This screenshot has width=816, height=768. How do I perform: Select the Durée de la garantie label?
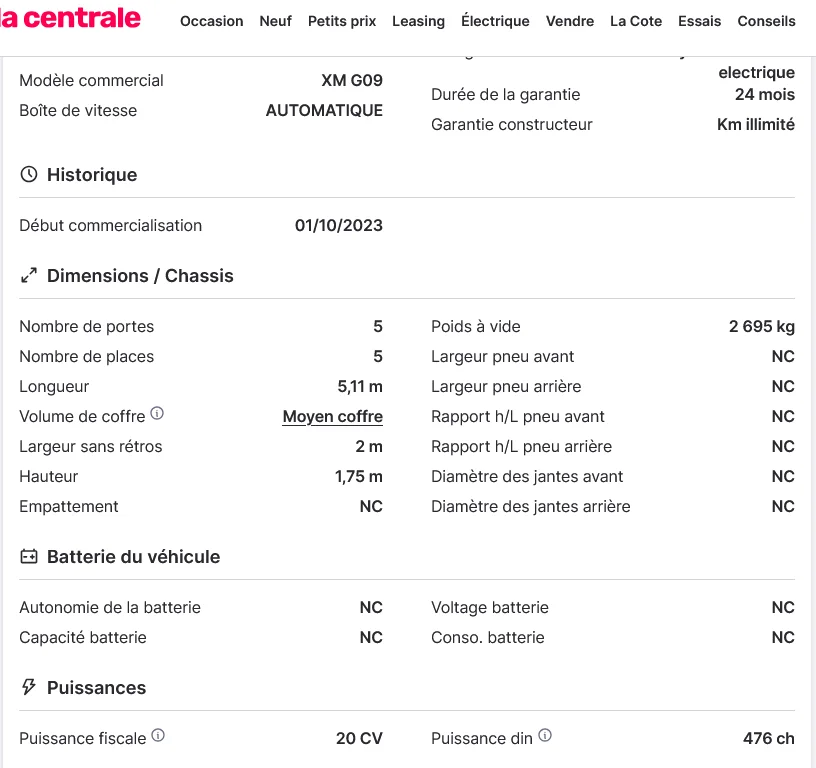pyautogui.click(x=506, y=95)
